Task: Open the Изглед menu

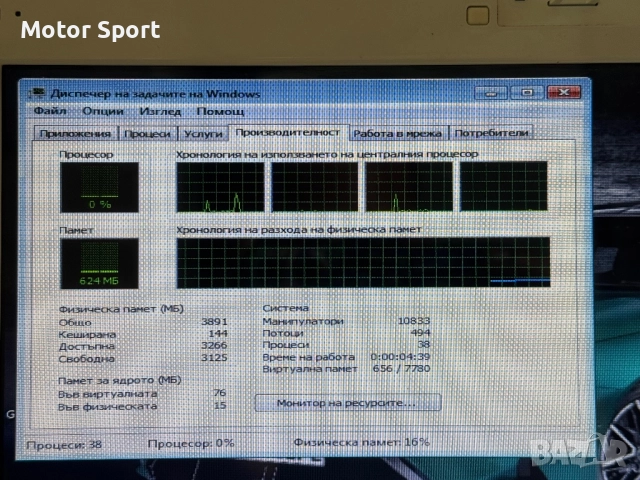Action: (160, 111)
